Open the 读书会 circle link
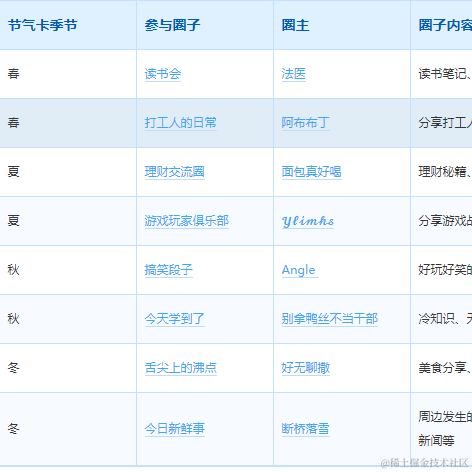This screenshot has width=472, height=472. click(163, 74)
